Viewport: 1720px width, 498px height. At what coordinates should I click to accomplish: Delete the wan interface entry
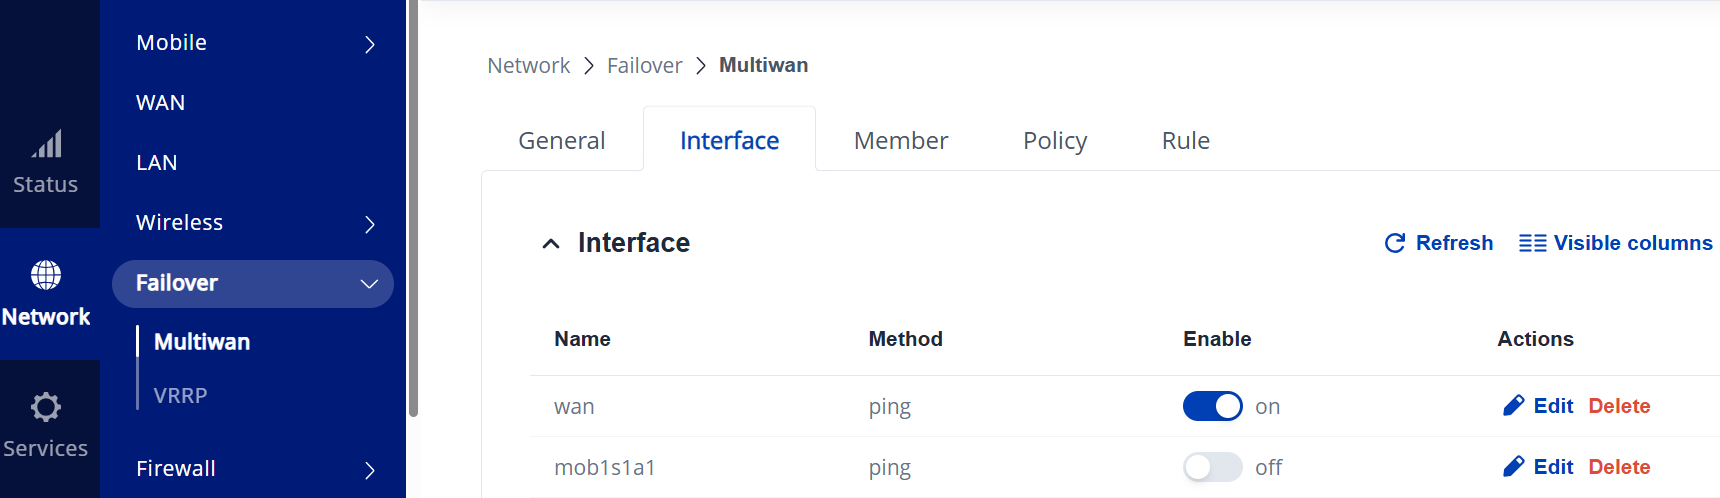click(x=1619, y=406)
